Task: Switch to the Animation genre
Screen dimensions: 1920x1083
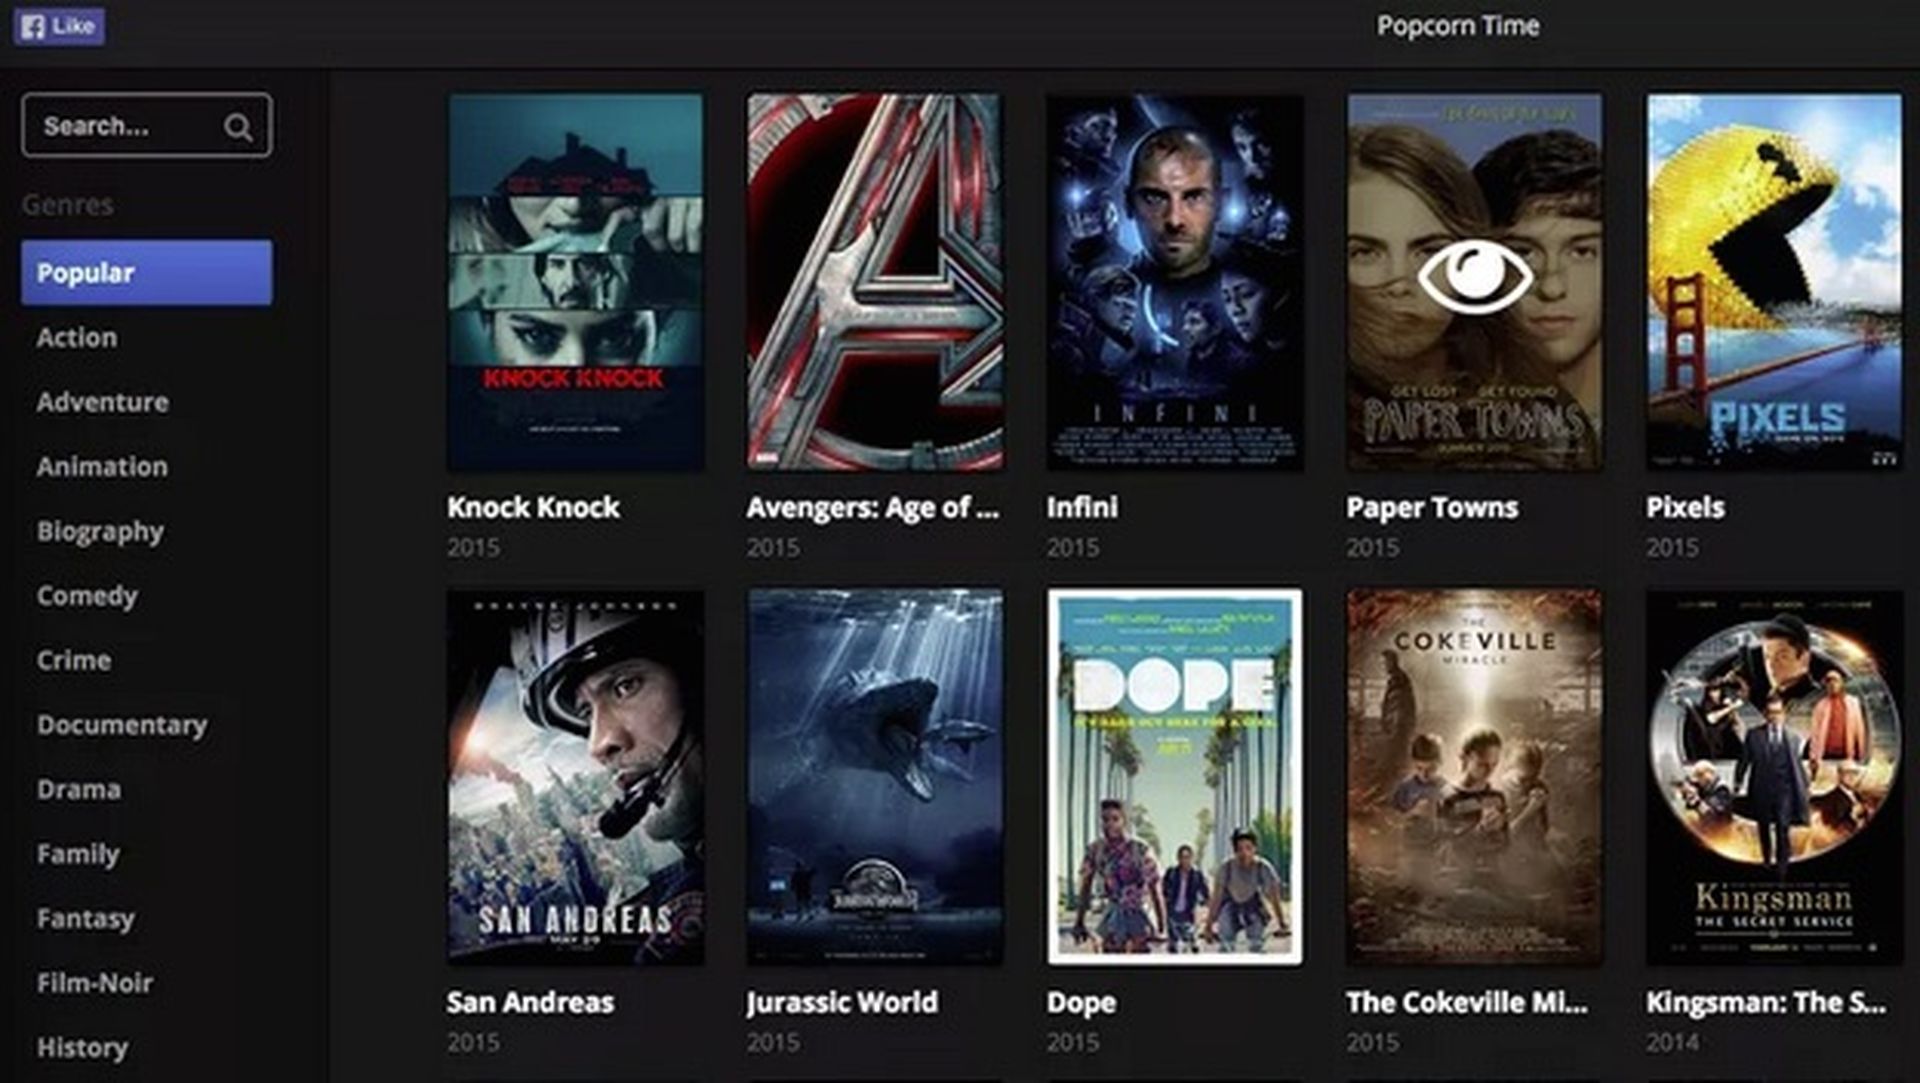Action: click(101, 466)
